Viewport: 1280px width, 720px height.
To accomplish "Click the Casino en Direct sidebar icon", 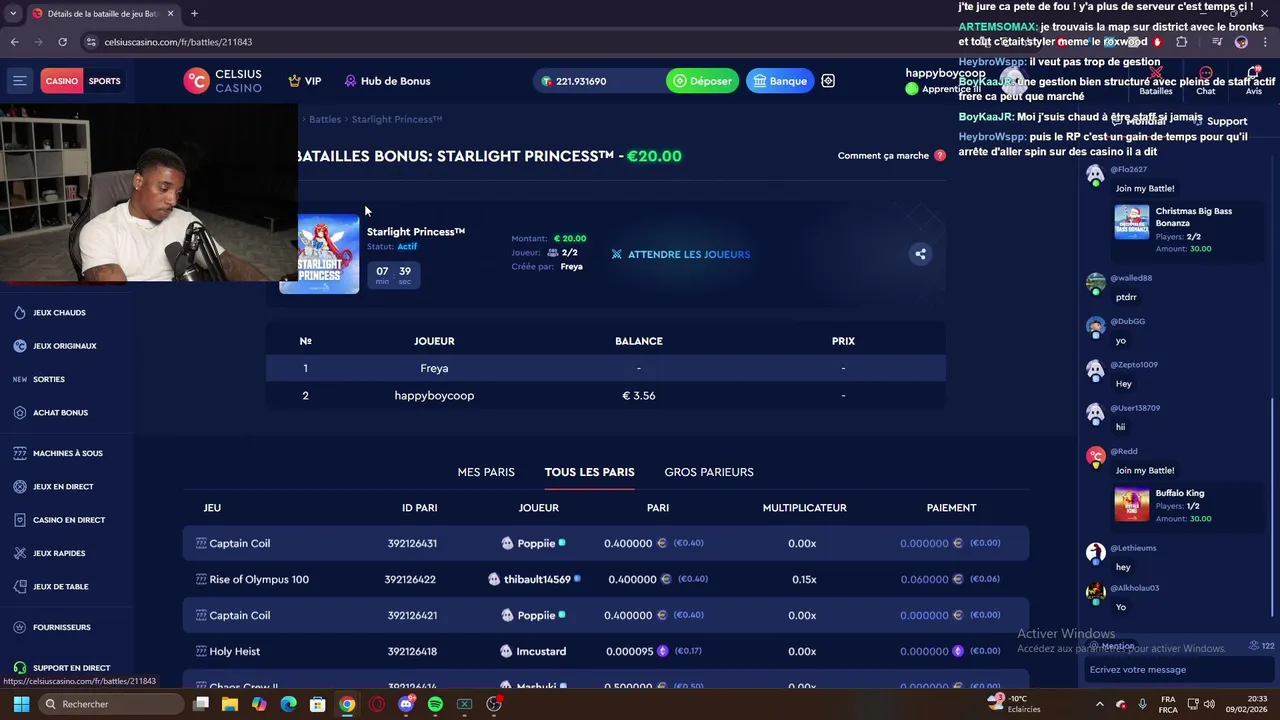I will click(20, 520).
